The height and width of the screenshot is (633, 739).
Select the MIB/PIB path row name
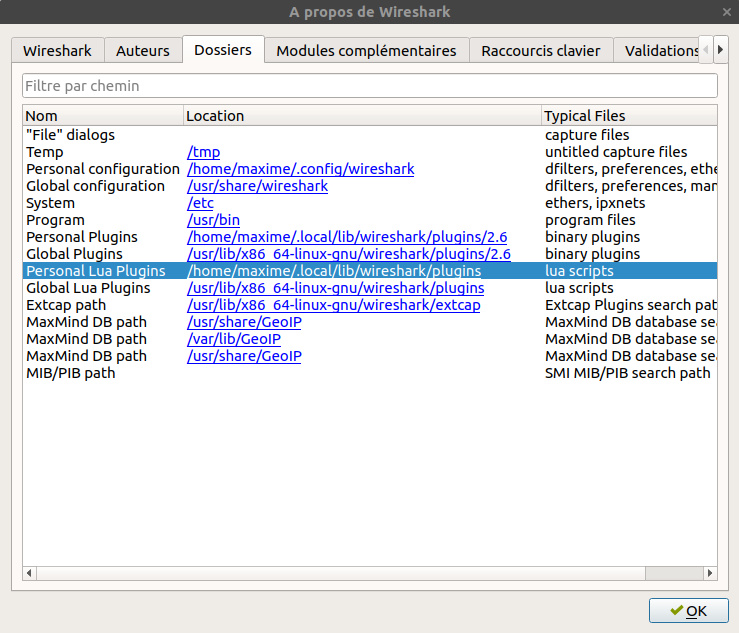coord(71,373)
